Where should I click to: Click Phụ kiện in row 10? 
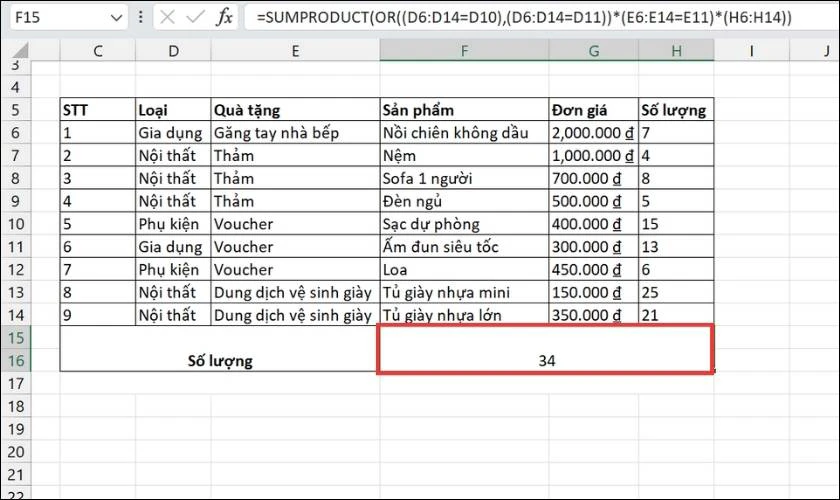173,224
